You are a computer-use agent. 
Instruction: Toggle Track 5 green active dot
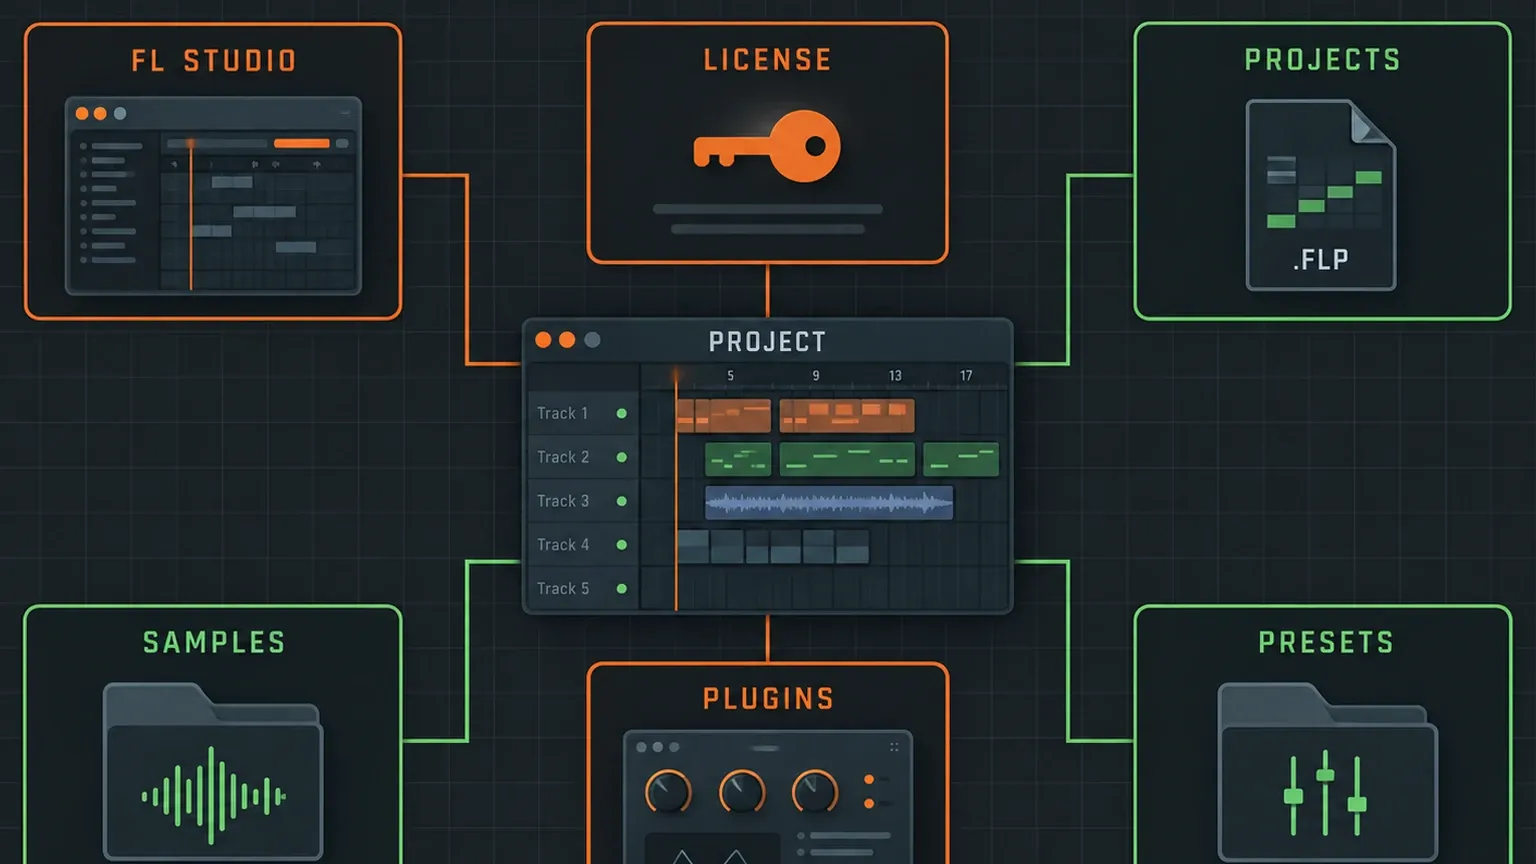click(621, 589)
